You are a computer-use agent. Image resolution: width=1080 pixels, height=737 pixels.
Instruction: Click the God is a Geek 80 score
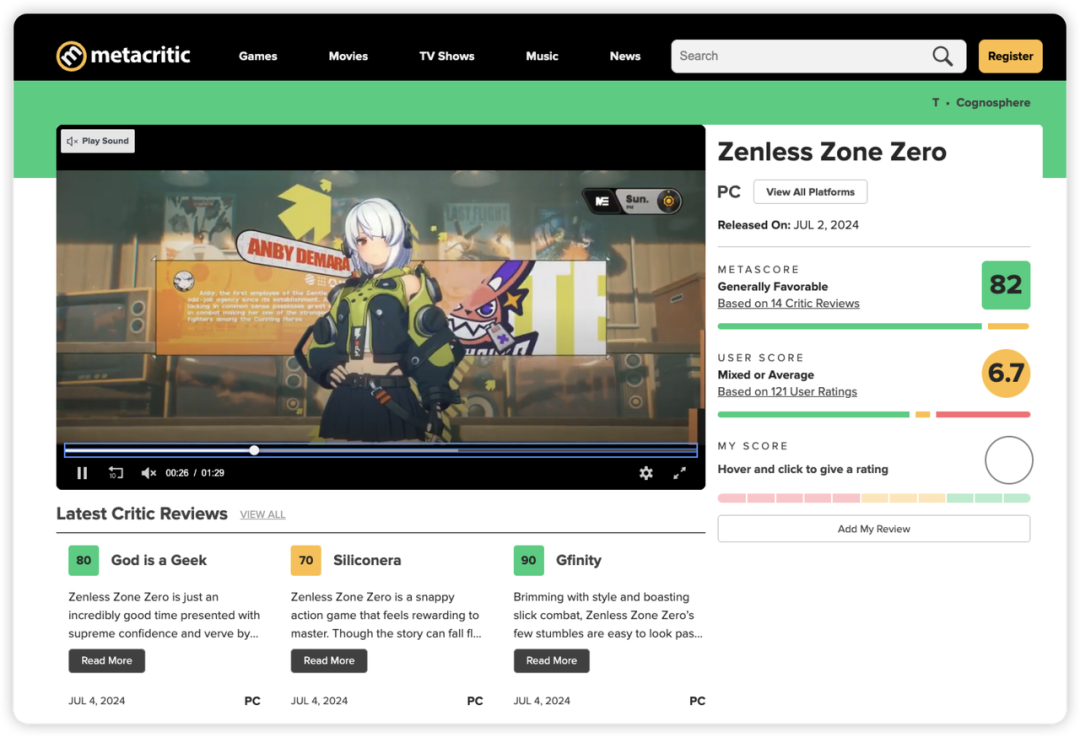83,561
